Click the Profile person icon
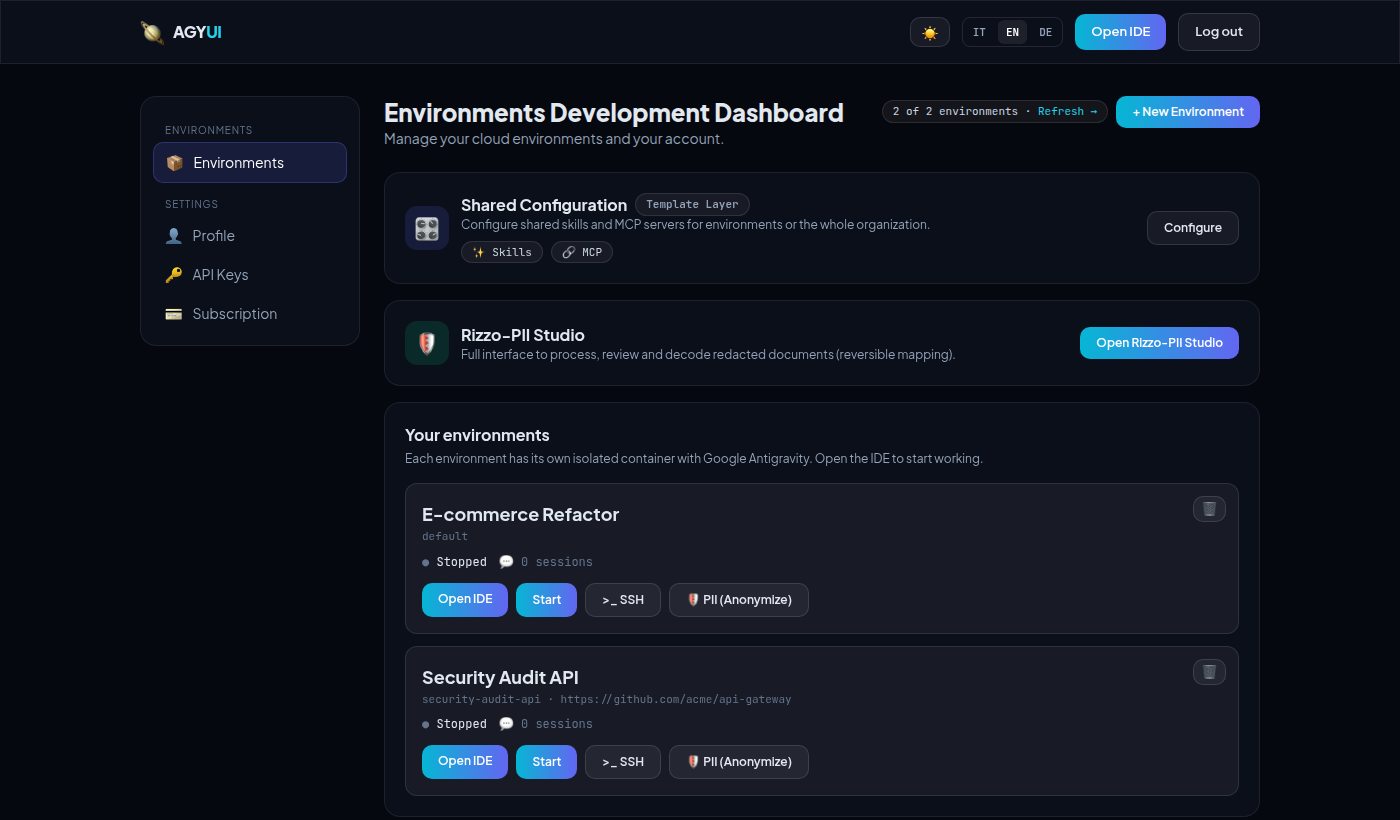This screenshot has height=820, width=1400. coord(174,236)
